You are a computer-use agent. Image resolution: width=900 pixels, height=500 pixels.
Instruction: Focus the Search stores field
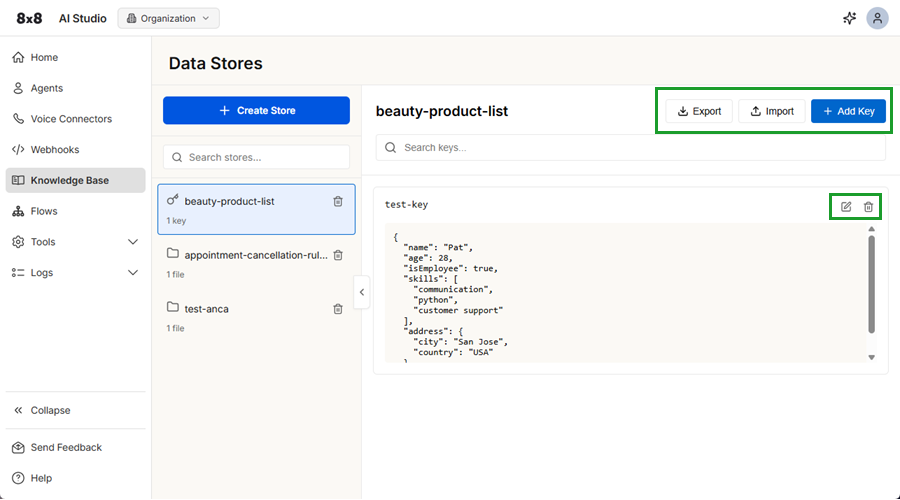point(256,157)
